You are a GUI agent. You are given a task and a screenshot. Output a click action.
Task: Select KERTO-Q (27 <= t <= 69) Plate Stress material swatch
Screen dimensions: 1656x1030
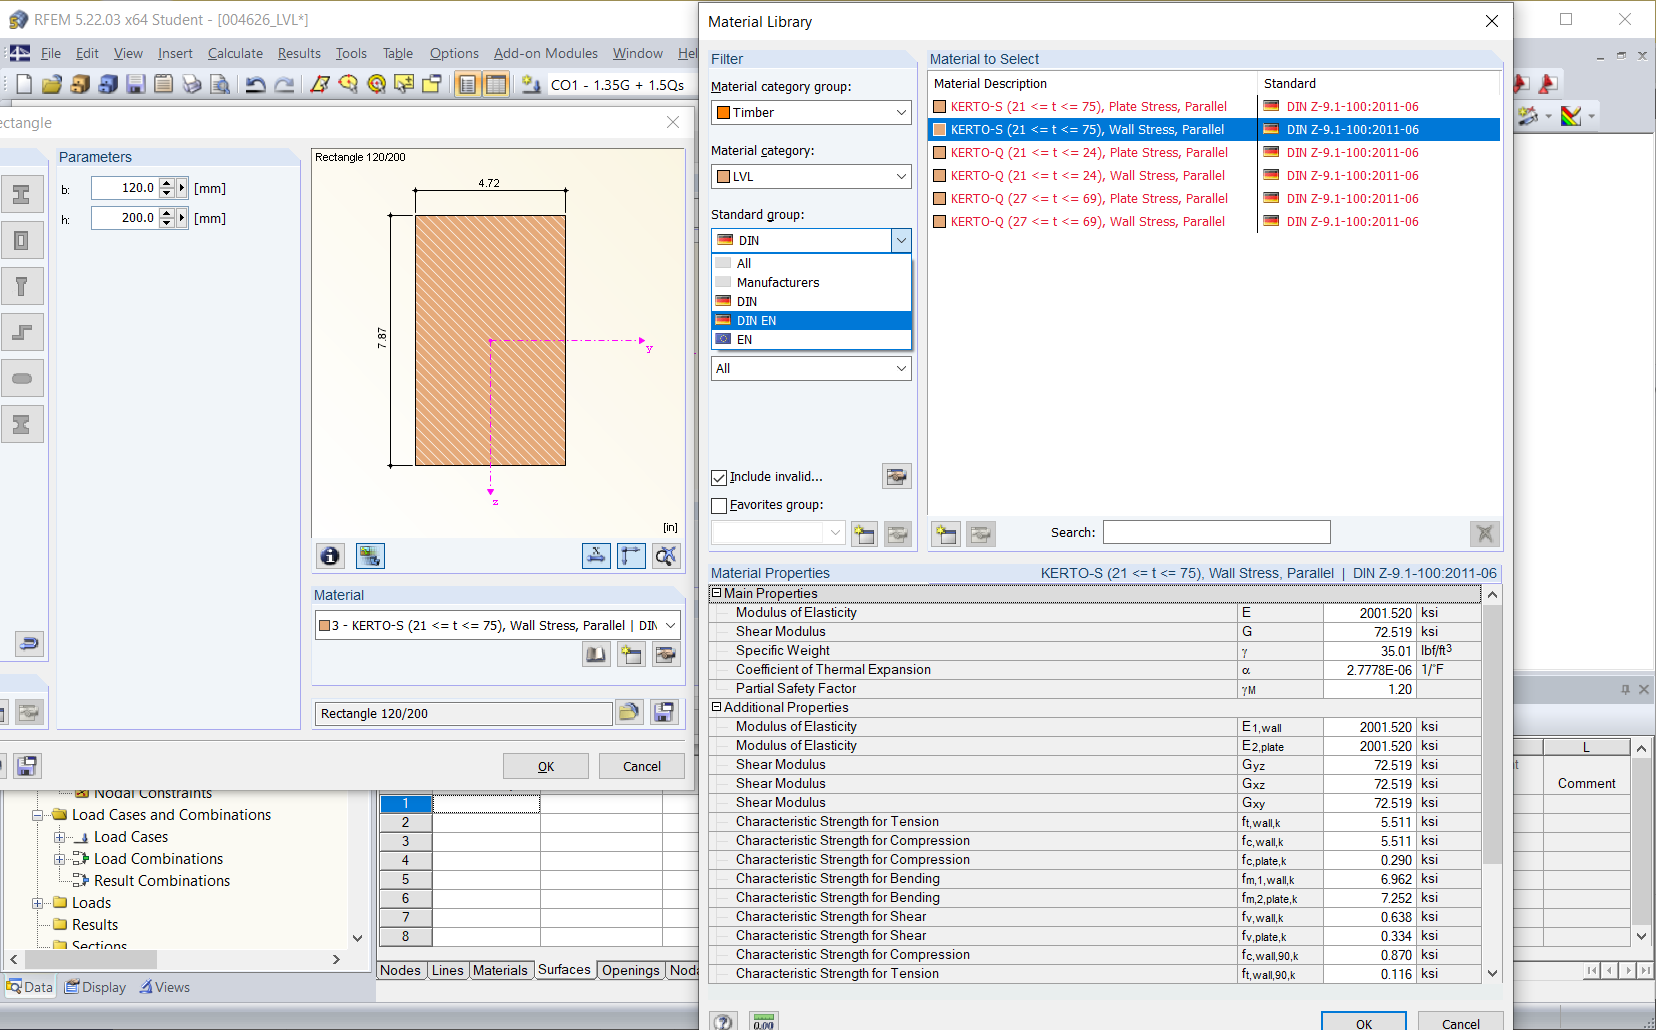[940, 199]
